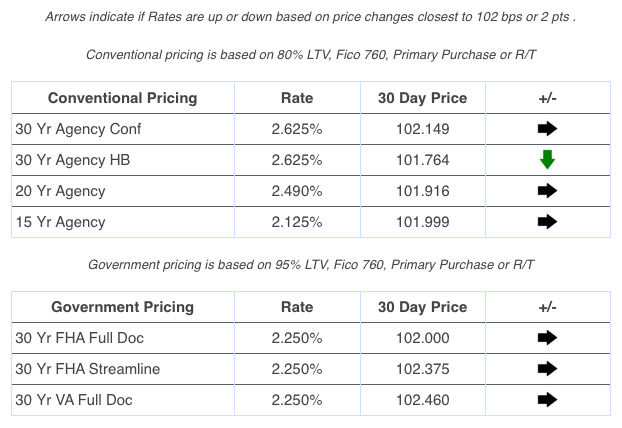This screenshot has width=622, height=428.
Task: Click the arrow icon for 30 Yr VA Full Doc
Action: tap(547, 400)
